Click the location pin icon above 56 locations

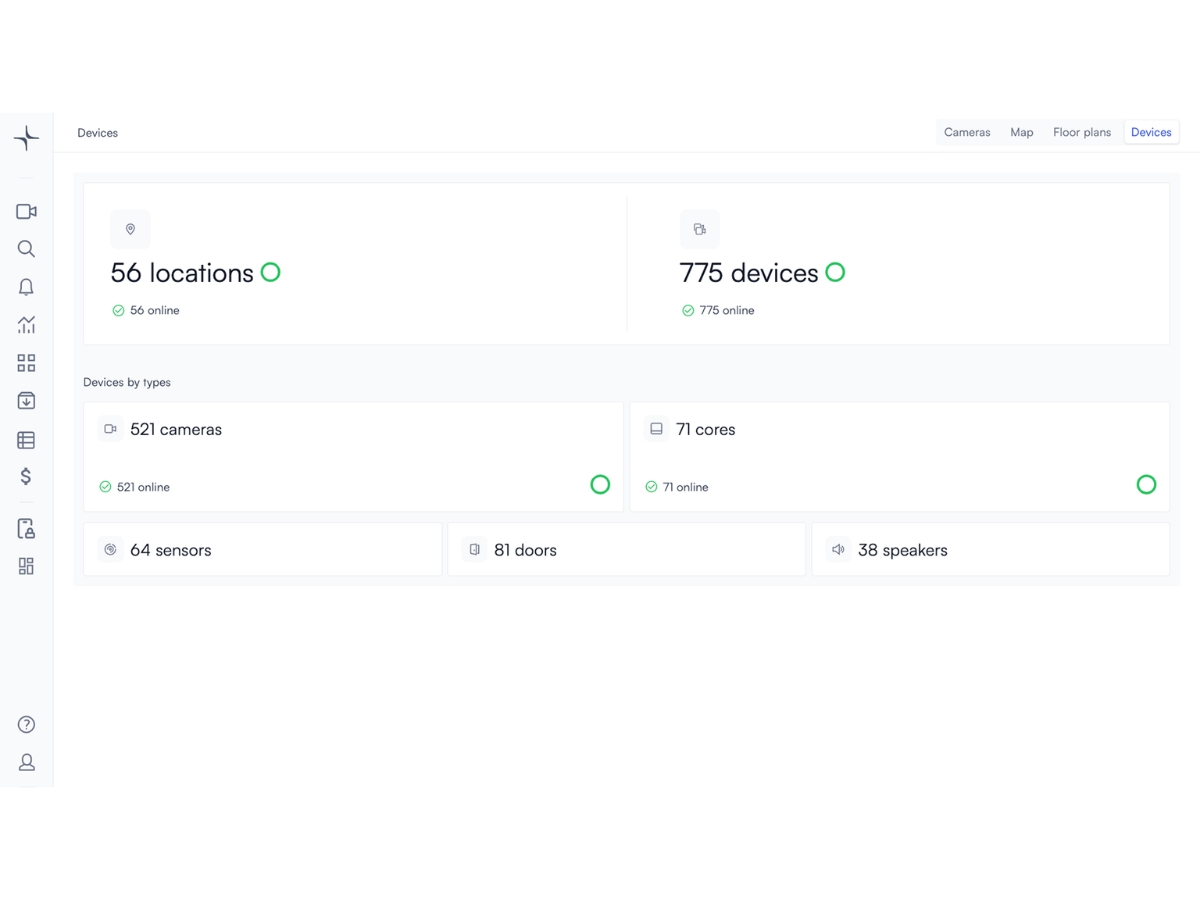pyautogui.click(x=130, y=229)
